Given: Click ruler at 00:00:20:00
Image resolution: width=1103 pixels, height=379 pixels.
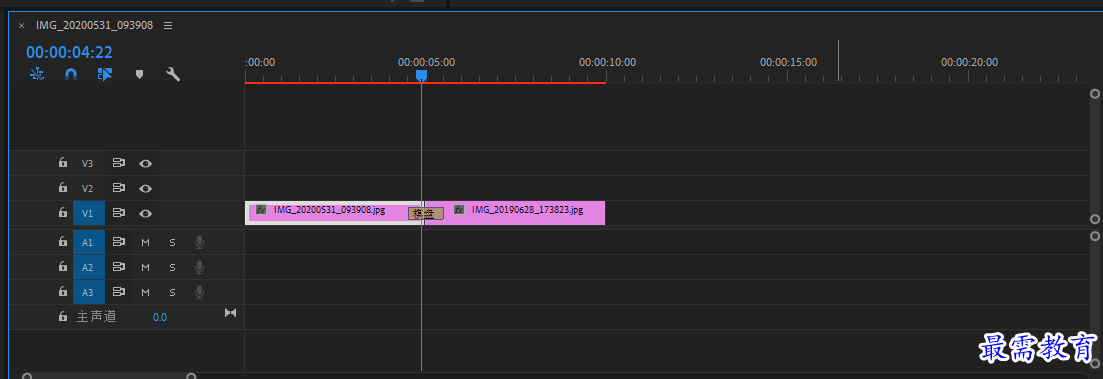Looking at the screenshot, I should coord(969,63).
